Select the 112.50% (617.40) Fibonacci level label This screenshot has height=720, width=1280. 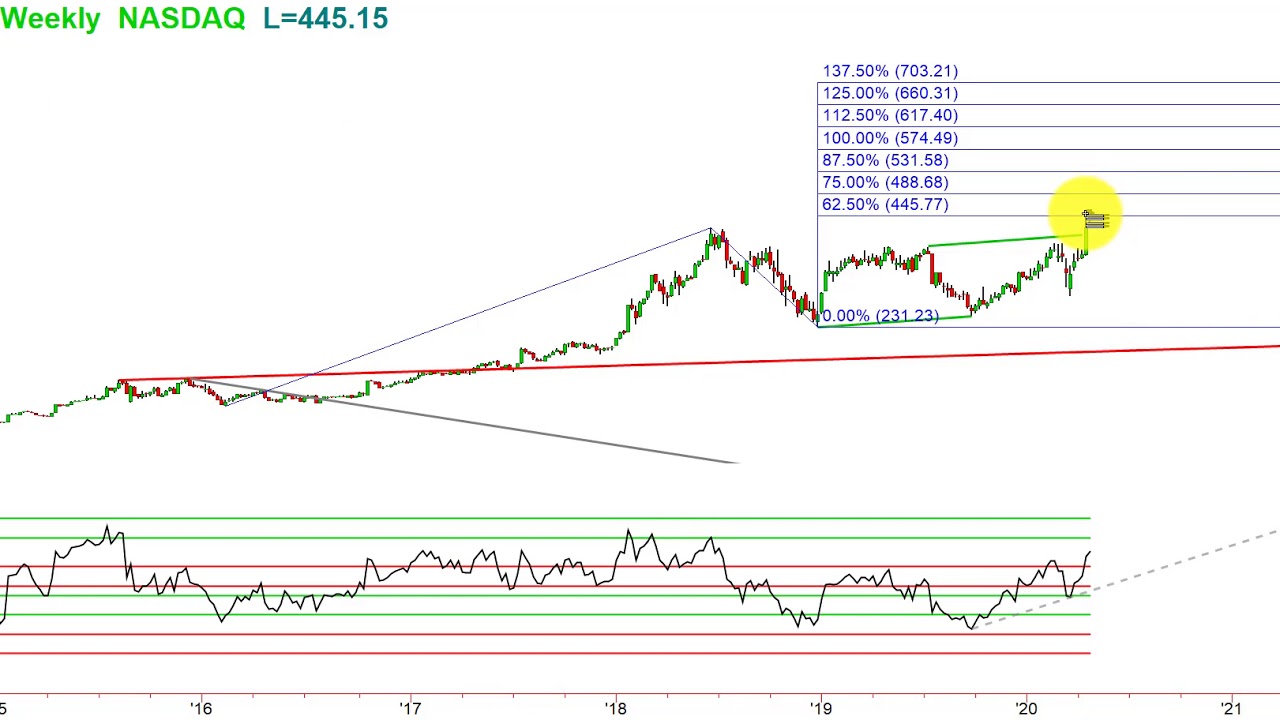(x=890, y=115)
